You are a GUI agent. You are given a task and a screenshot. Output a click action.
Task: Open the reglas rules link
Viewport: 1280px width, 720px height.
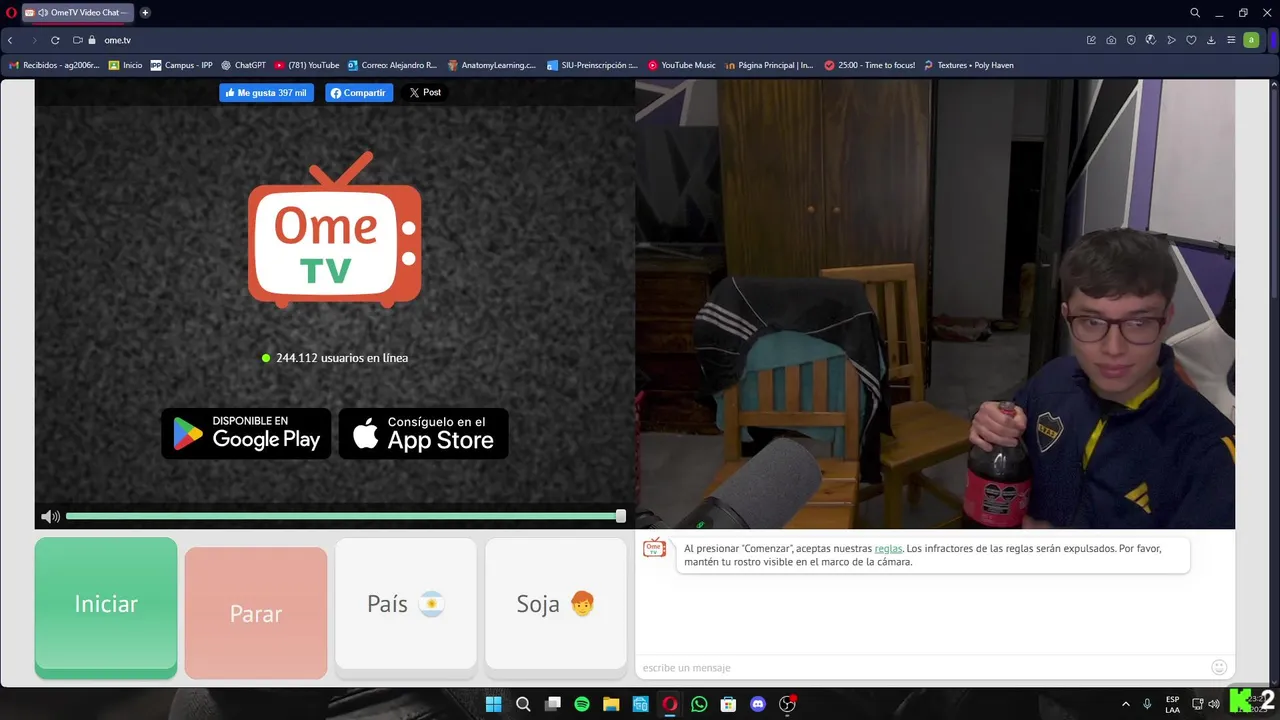[888, 548]
